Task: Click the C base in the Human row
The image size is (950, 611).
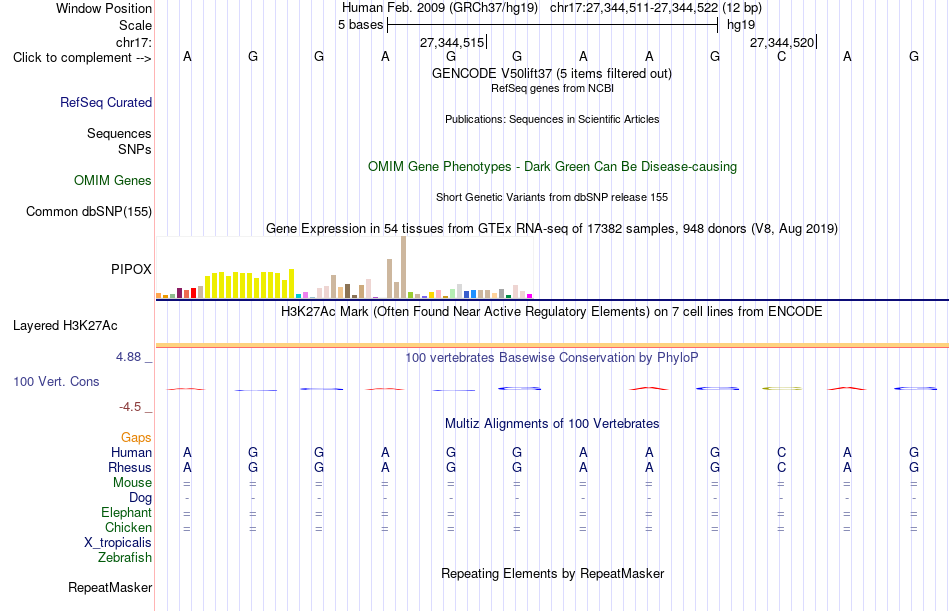Action: pos(782,453)
